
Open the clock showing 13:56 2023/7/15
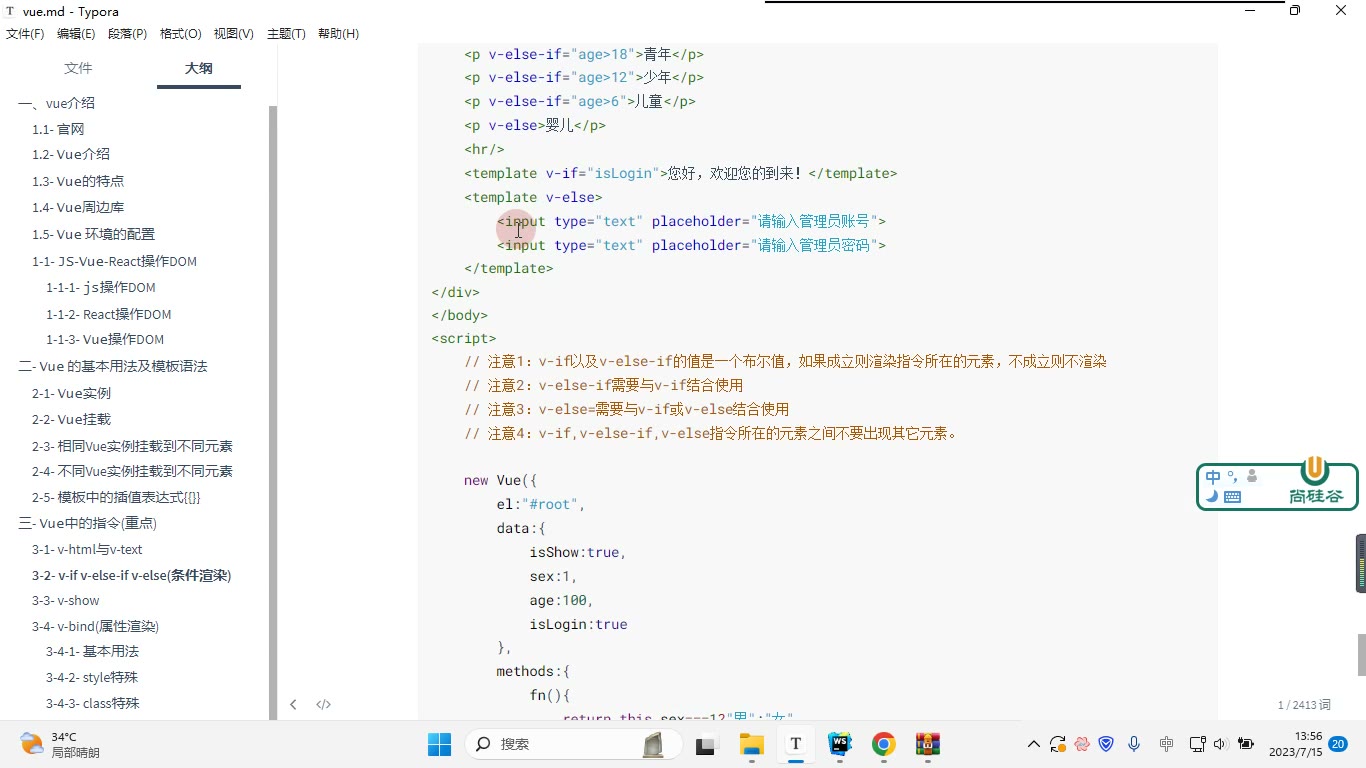(1295, 744)
